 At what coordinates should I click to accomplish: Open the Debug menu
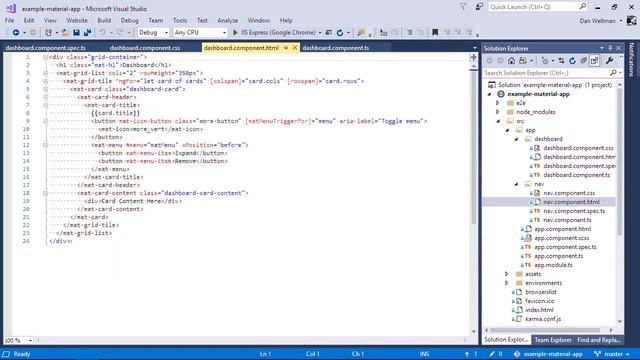[129, 20]
